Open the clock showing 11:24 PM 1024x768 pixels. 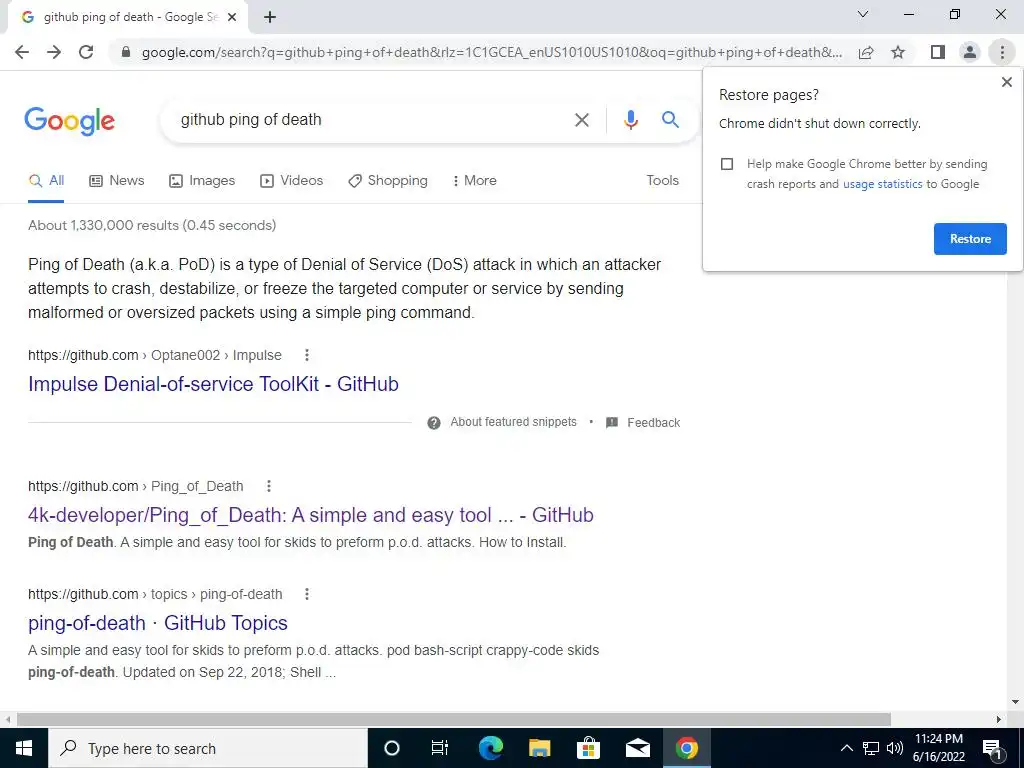click(x=938, y=748)
